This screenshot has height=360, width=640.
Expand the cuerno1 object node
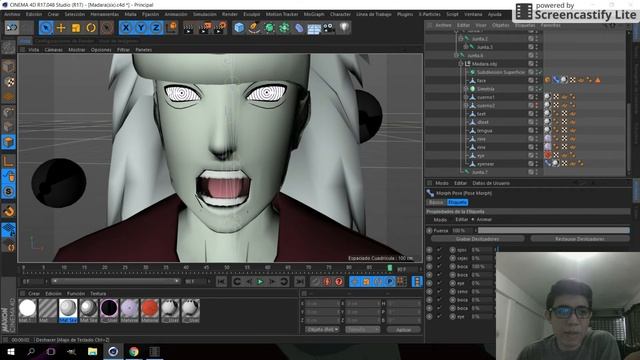[466, 97]
